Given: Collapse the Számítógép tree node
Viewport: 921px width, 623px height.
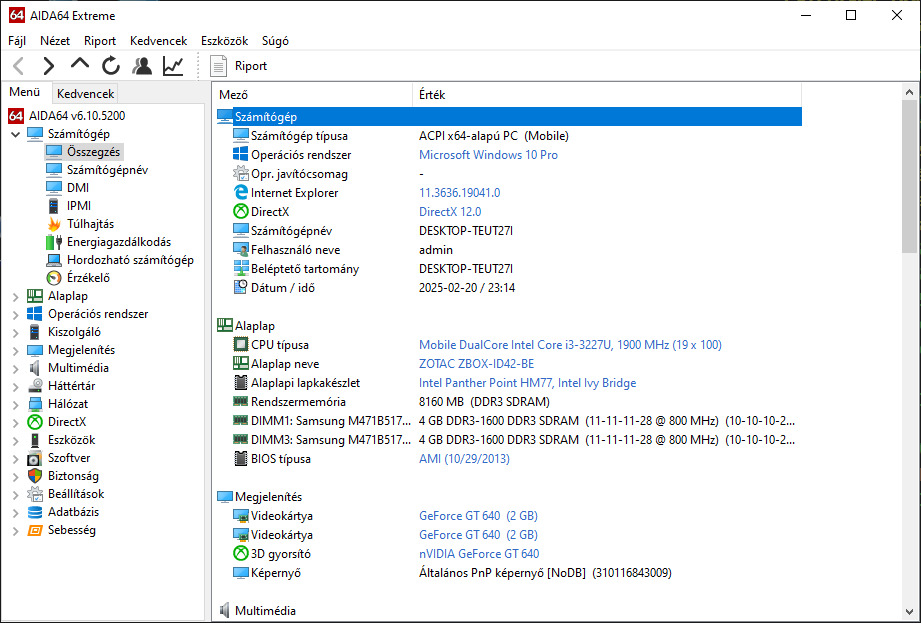Looking at the screenshot, I should [x=15, y=134].
